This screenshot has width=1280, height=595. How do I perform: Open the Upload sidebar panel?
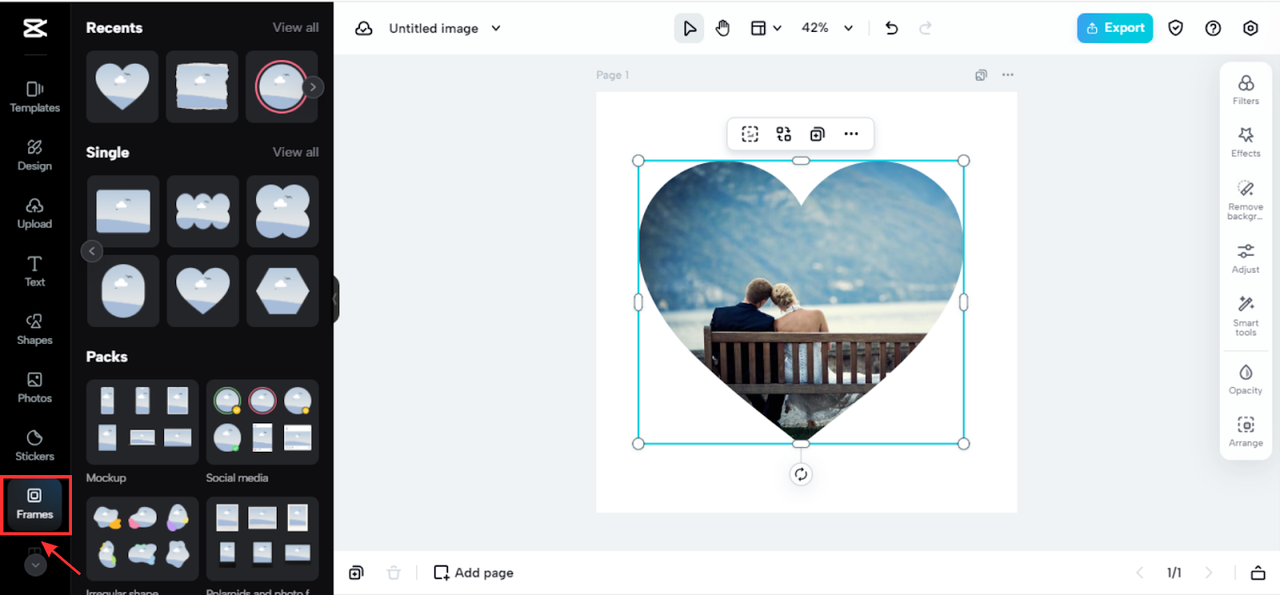click(x=34, y=213)
